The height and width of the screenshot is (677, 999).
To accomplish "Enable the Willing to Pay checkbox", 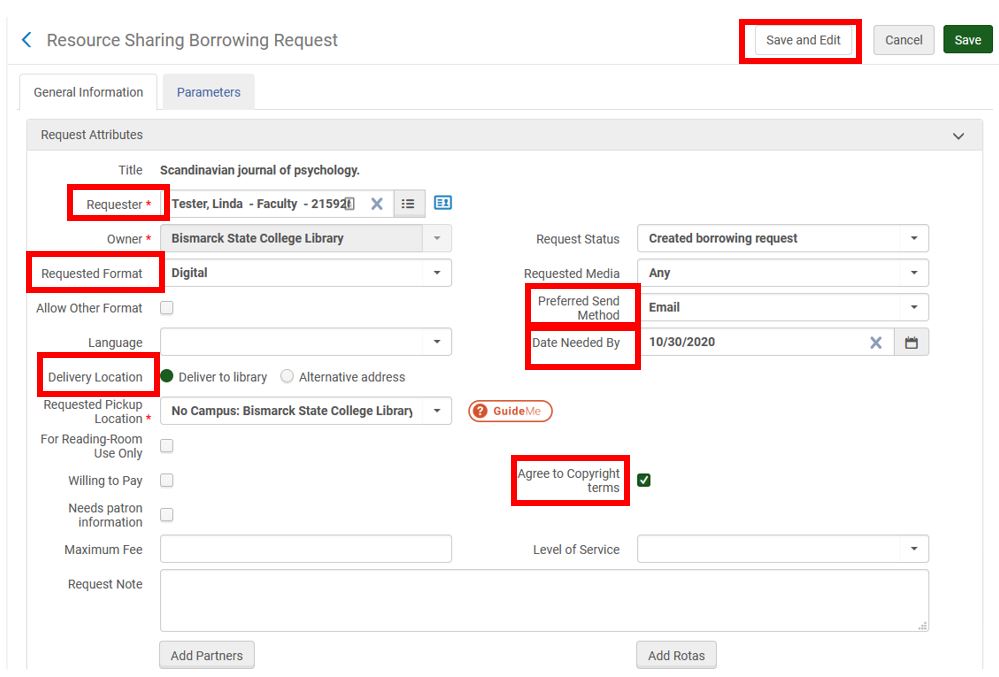I will tap(166, 478).
